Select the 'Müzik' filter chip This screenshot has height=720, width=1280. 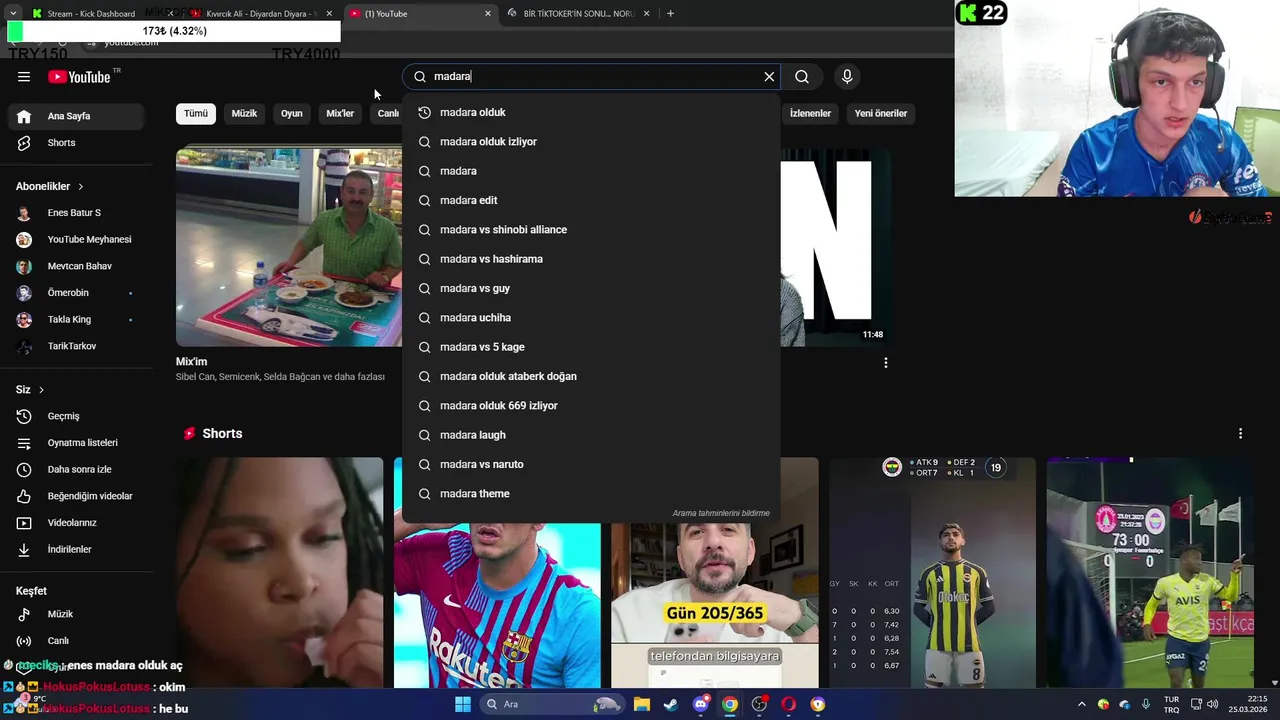(244, 114)
